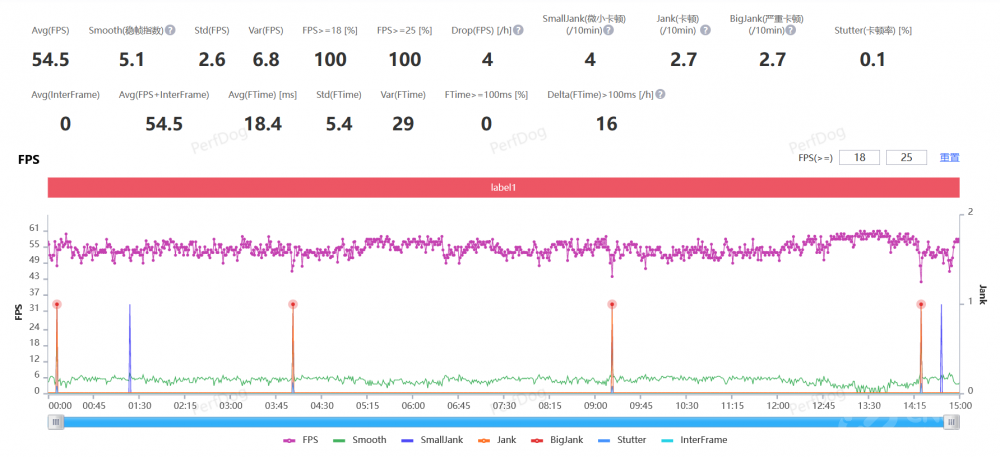Click the FPS(>=) label
Viewport: 1000px width, 457px height.
tap(816, 158)
